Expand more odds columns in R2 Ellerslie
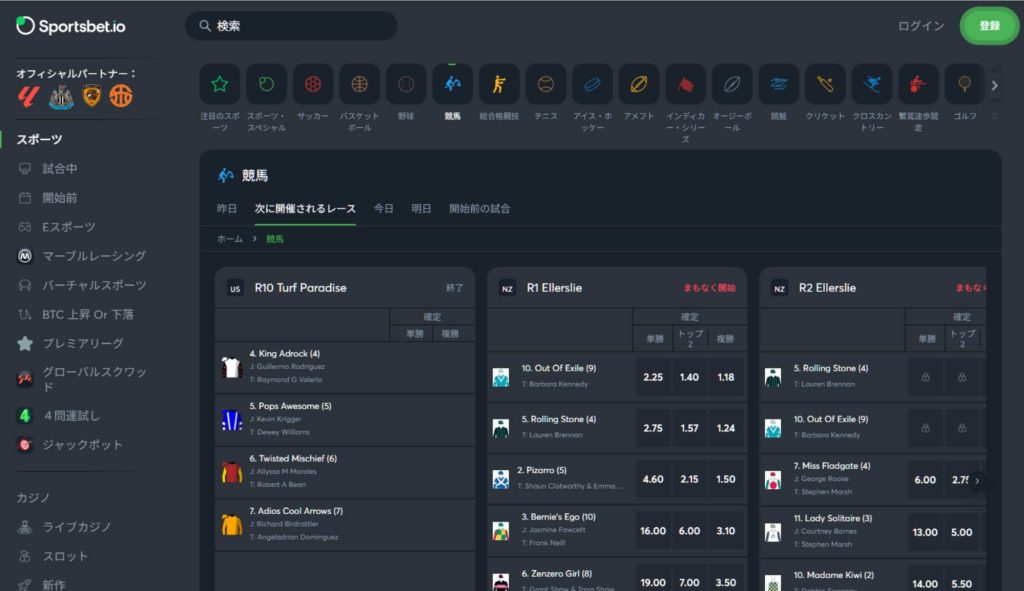The image size is (1024, 591). (x=977, y=481)
